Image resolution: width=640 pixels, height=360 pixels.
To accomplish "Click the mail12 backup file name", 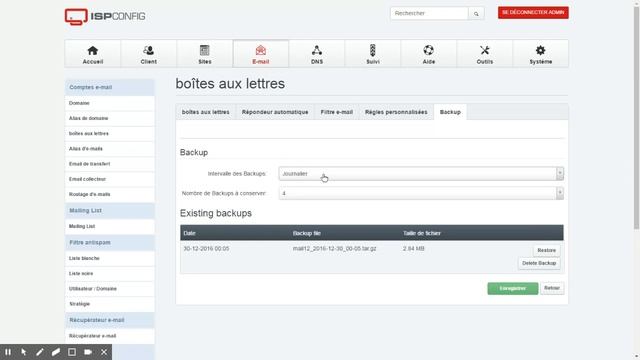I will 334,249.
